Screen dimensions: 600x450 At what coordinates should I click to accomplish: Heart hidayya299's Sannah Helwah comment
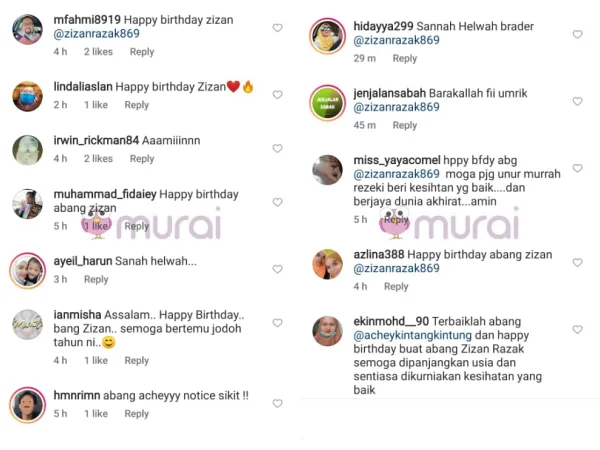coord(577,34)
